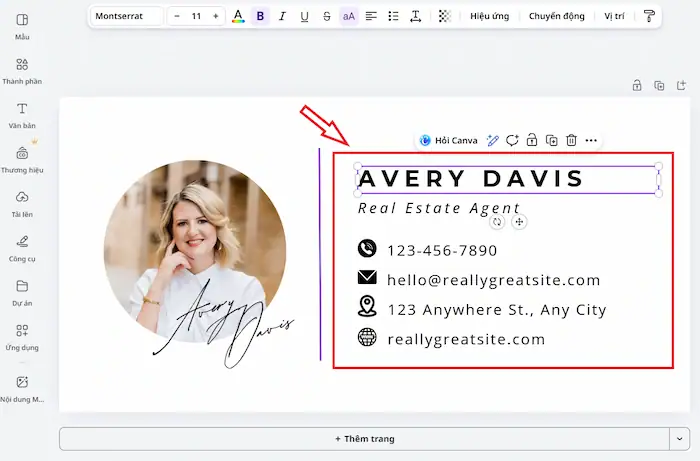Open the transparency checkerboard icon
Viewport: 700px width, 461px height.
click(444, 16)
